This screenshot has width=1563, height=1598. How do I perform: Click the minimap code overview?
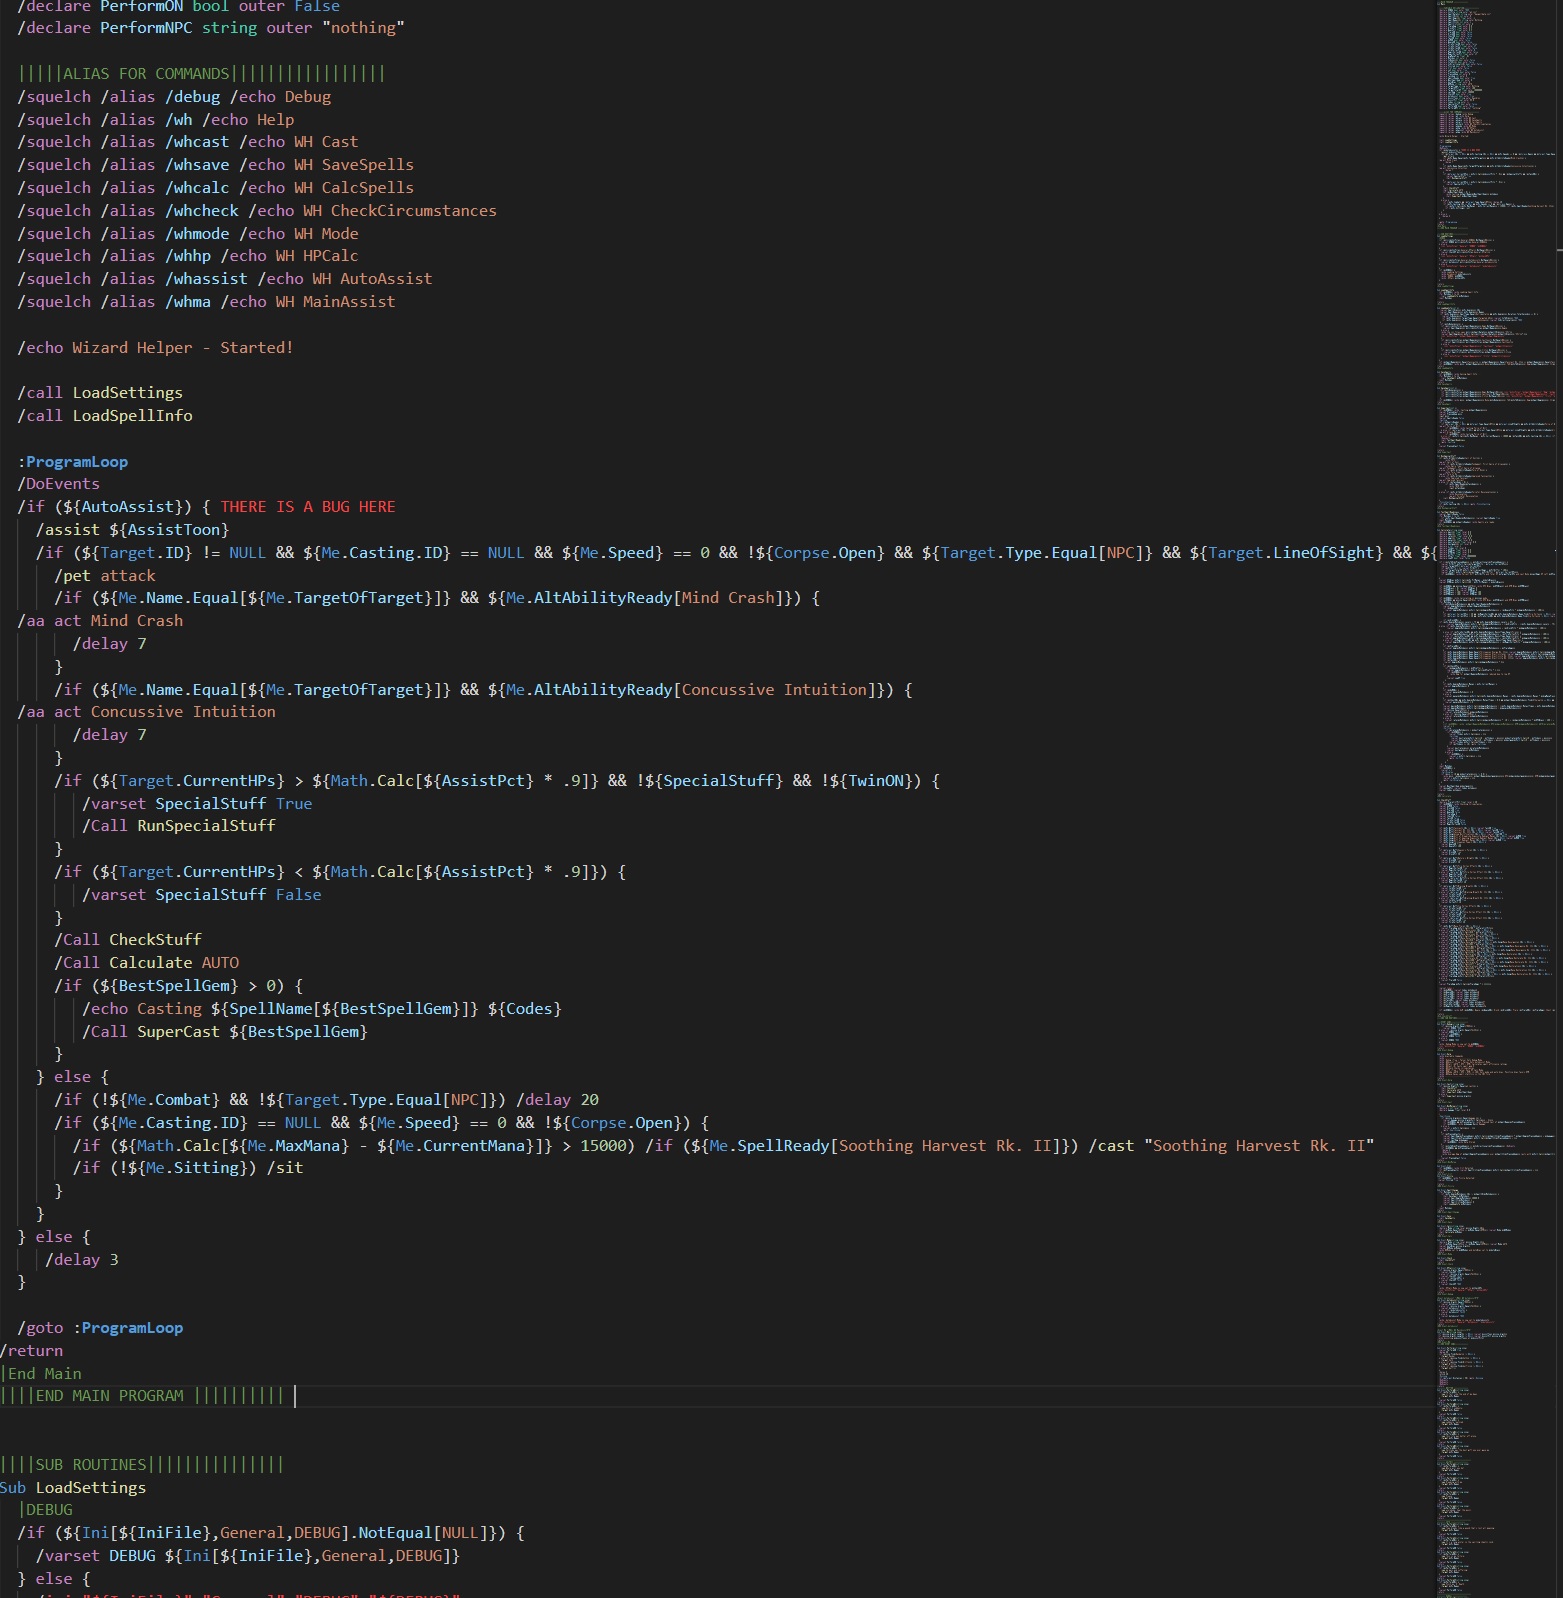[1495, 800]
